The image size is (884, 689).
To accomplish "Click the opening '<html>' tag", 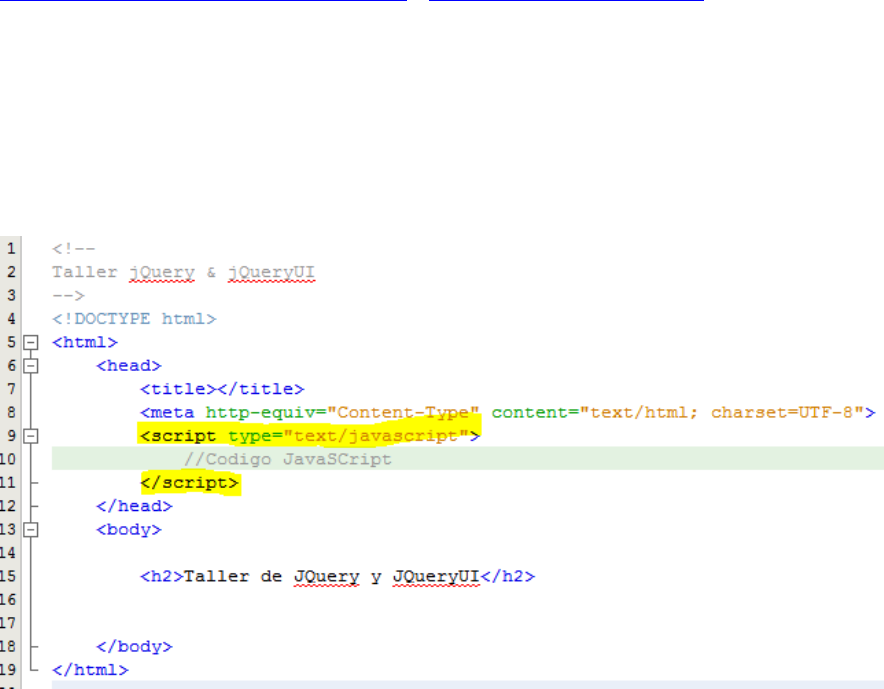I will tap(85, 342).
